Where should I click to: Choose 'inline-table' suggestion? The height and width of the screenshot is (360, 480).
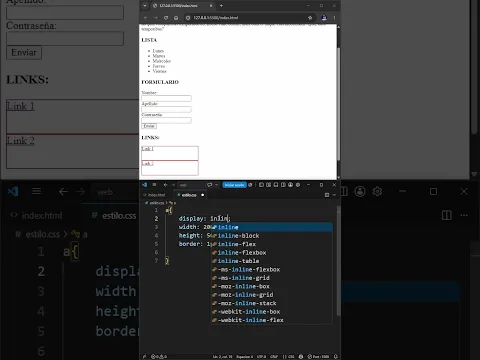(x=272, y=261)
